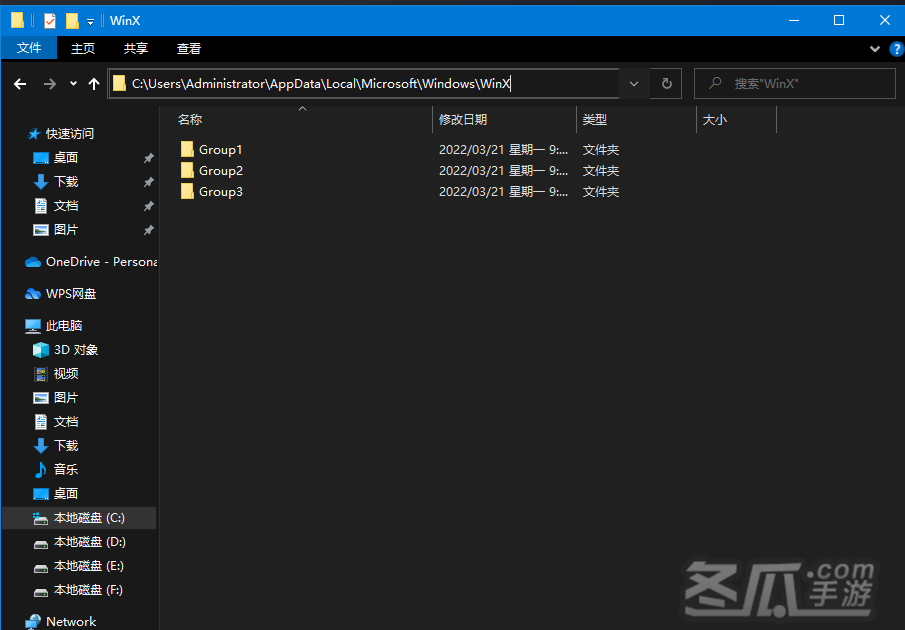The width and height of the screenshot is (905, 630).
Task: Switch to the 查看 ribbon tab
Action: 189,48
